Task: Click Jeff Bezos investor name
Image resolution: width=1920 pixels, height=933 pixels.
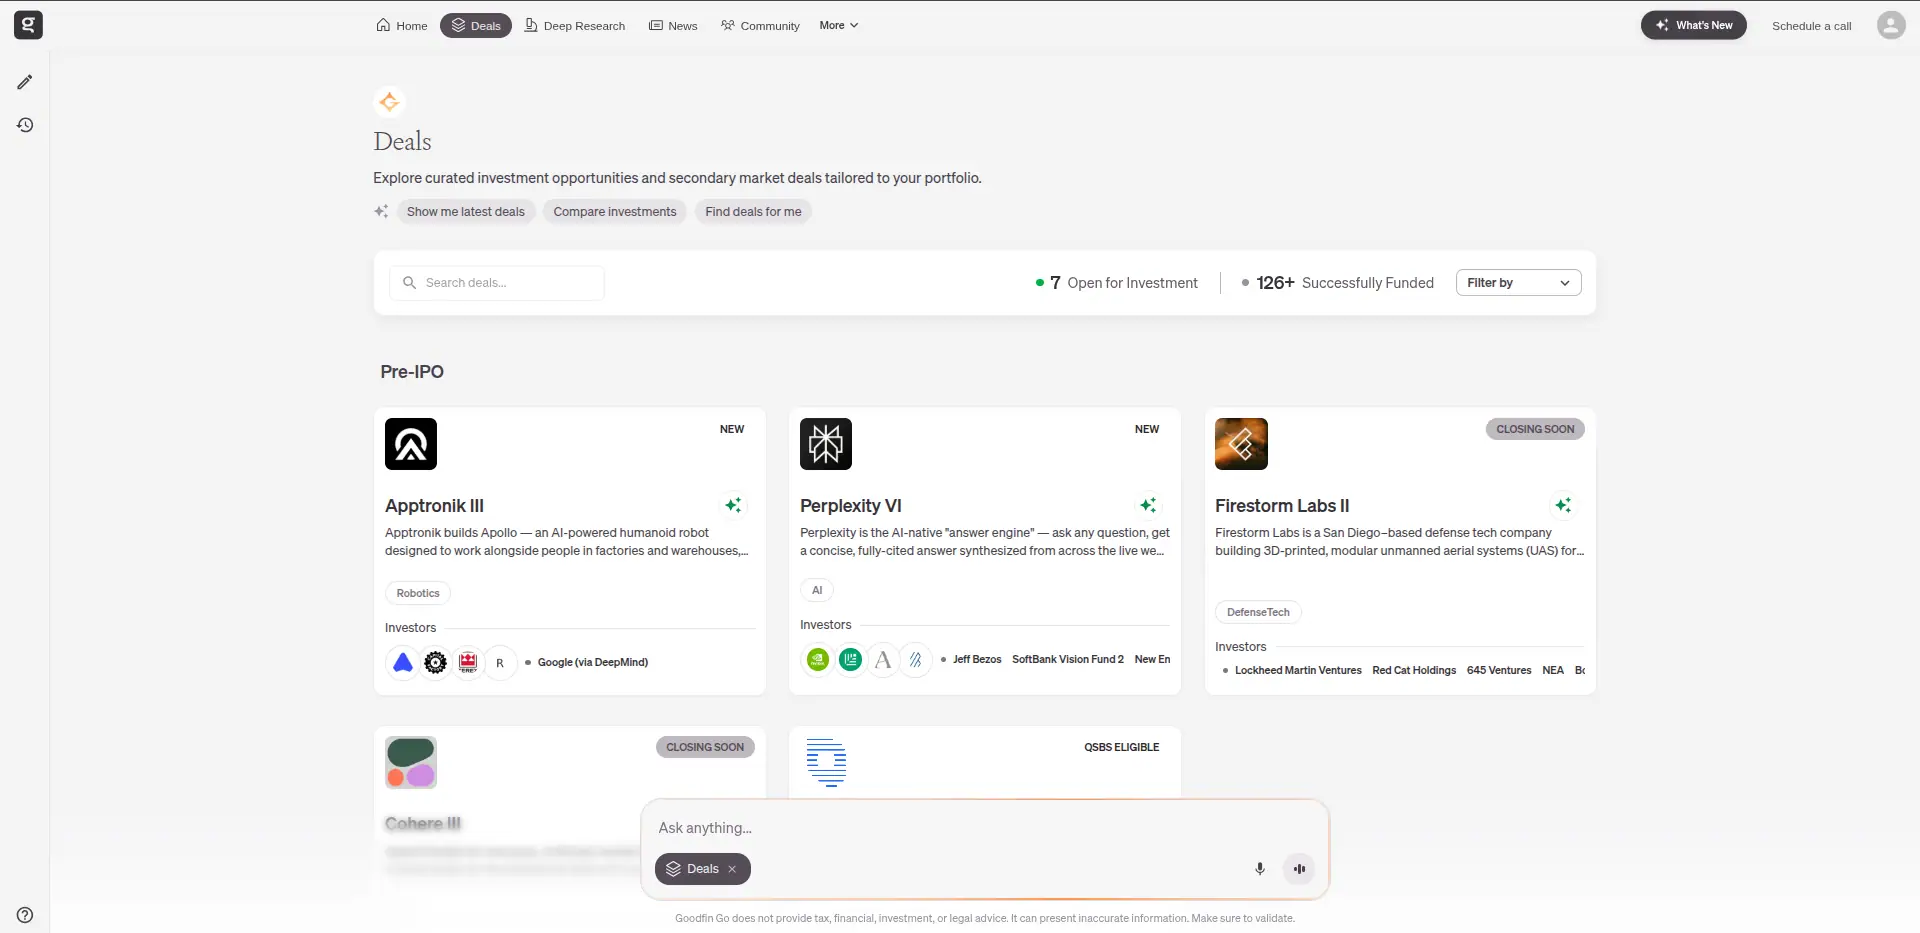Action: (977, 659)
